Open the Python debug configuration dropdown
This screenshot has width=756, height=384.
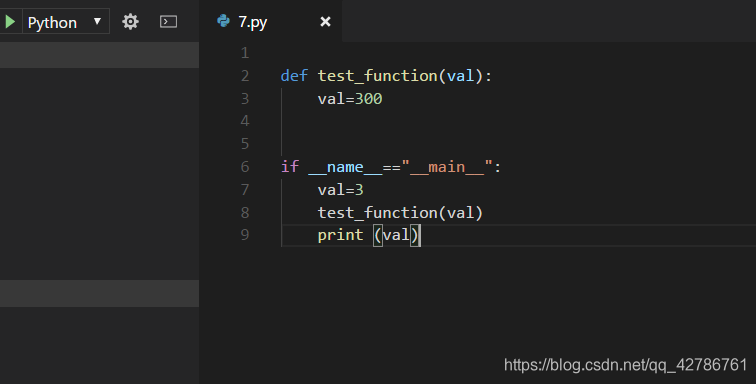[66, 22]
